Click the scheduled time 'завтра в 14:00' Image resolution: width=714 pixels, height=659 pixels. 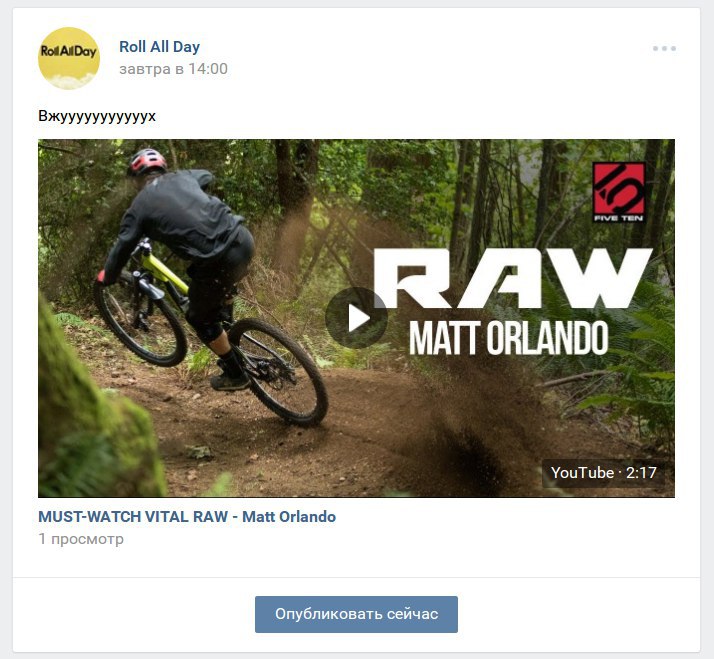[173, 69]
